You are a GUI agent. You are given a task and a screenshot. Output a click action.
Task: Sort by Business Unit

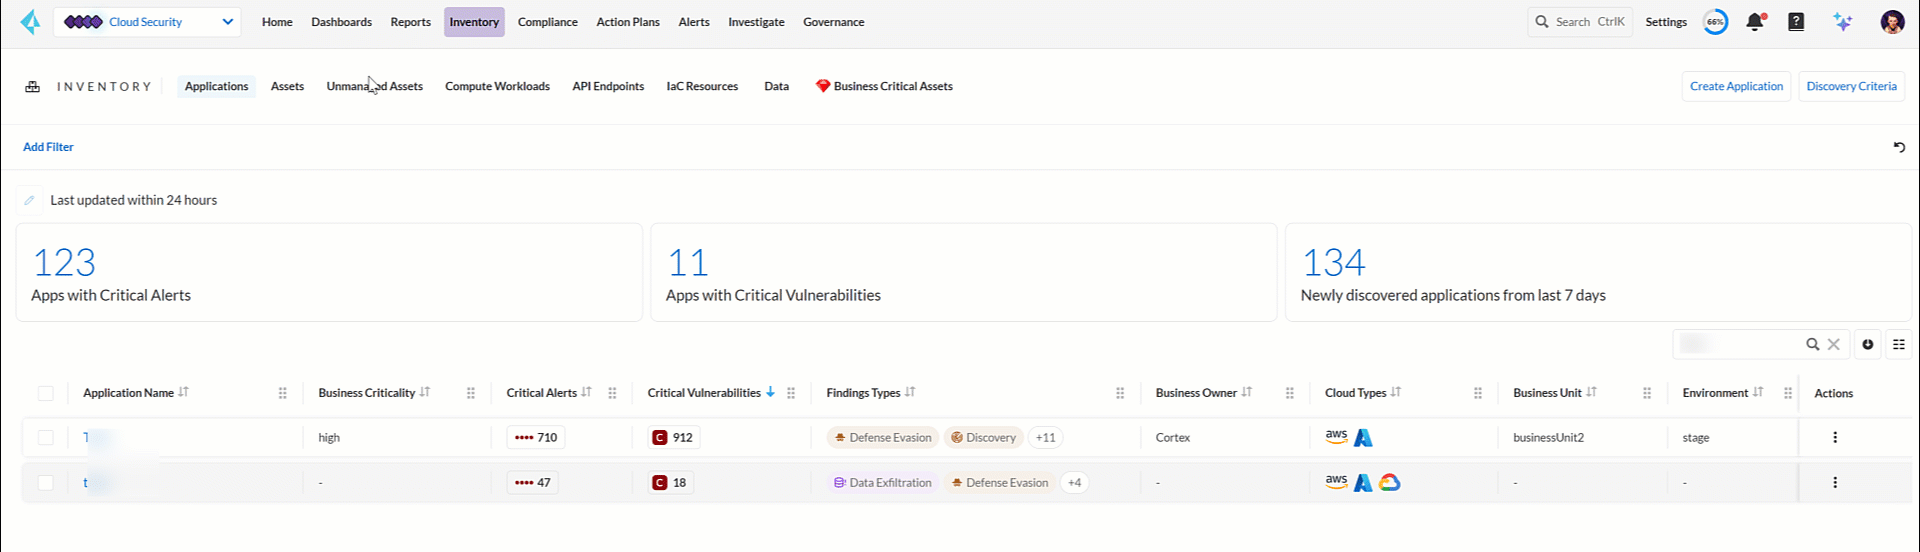pos(1592,392)
